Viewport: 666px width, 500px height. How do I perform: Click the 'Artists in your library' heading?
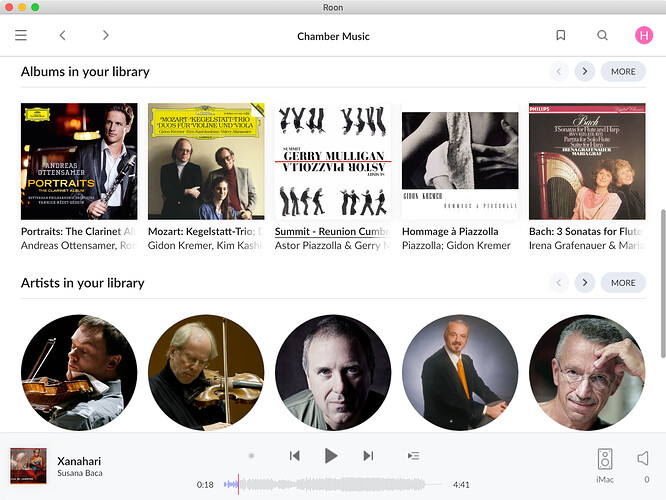[83, 283]
